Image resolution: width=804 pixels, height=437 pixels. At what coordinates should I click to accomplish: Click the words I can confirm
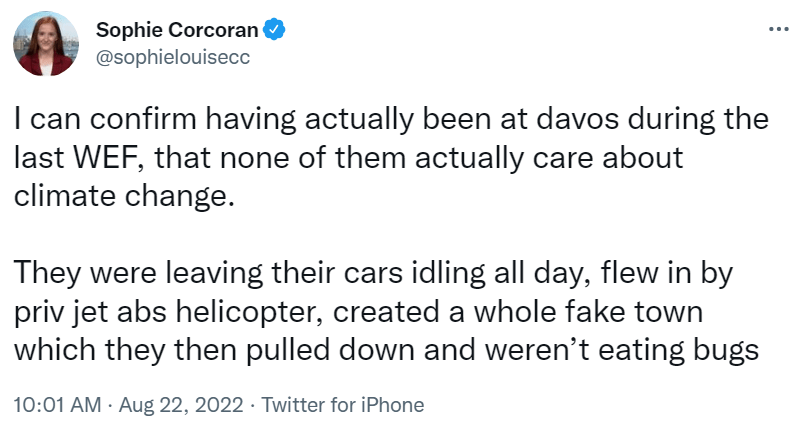coord(92,121)
